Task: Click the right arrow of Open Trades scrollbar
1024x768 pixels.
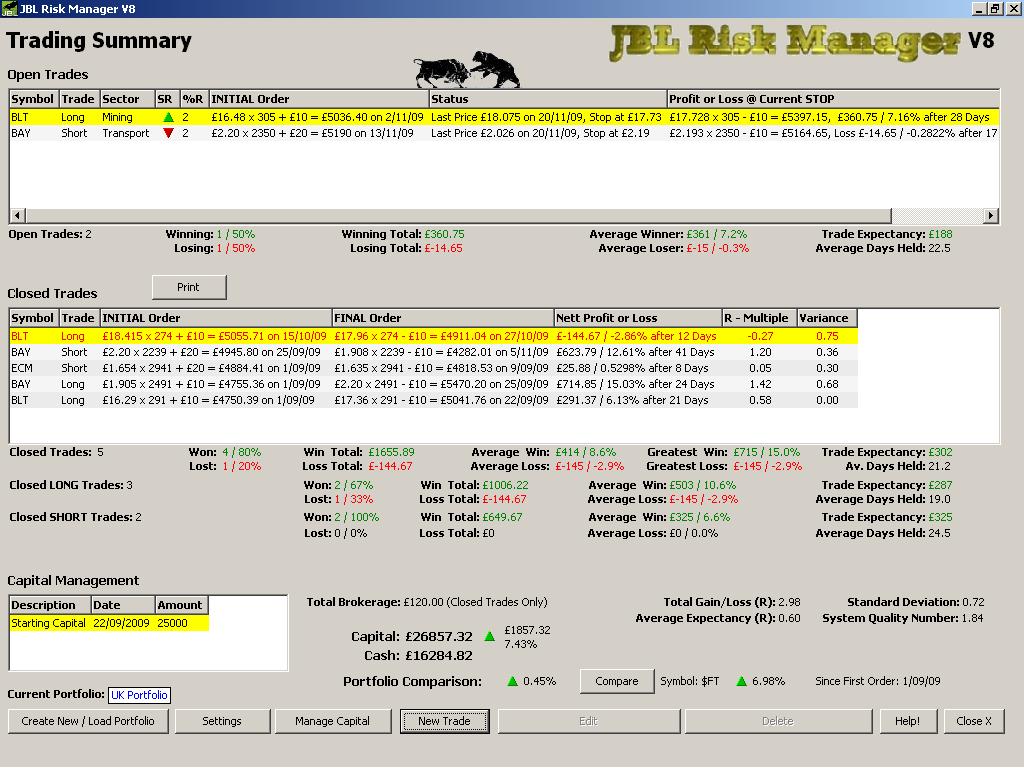Action: (x=991, y=215)
